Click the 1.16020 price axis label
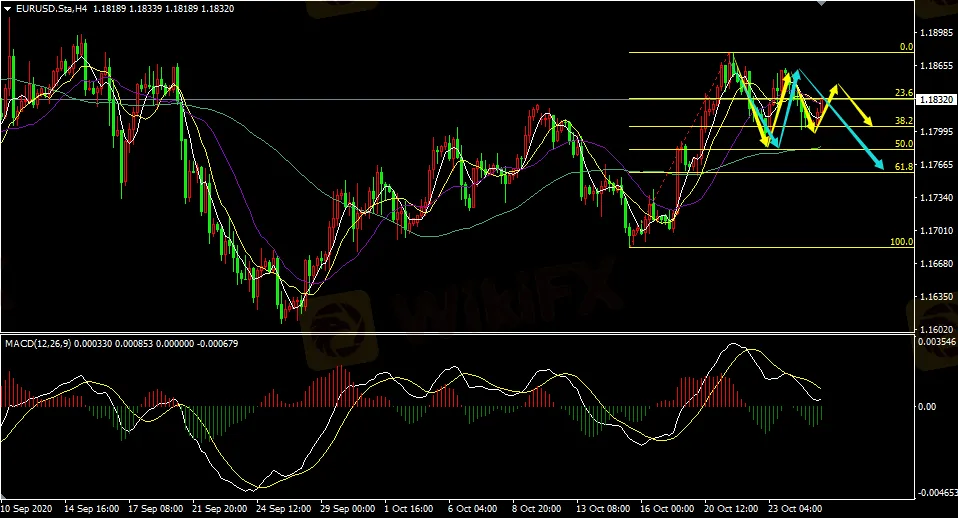Viewport: 958px width, 518px height. [935, 329]
